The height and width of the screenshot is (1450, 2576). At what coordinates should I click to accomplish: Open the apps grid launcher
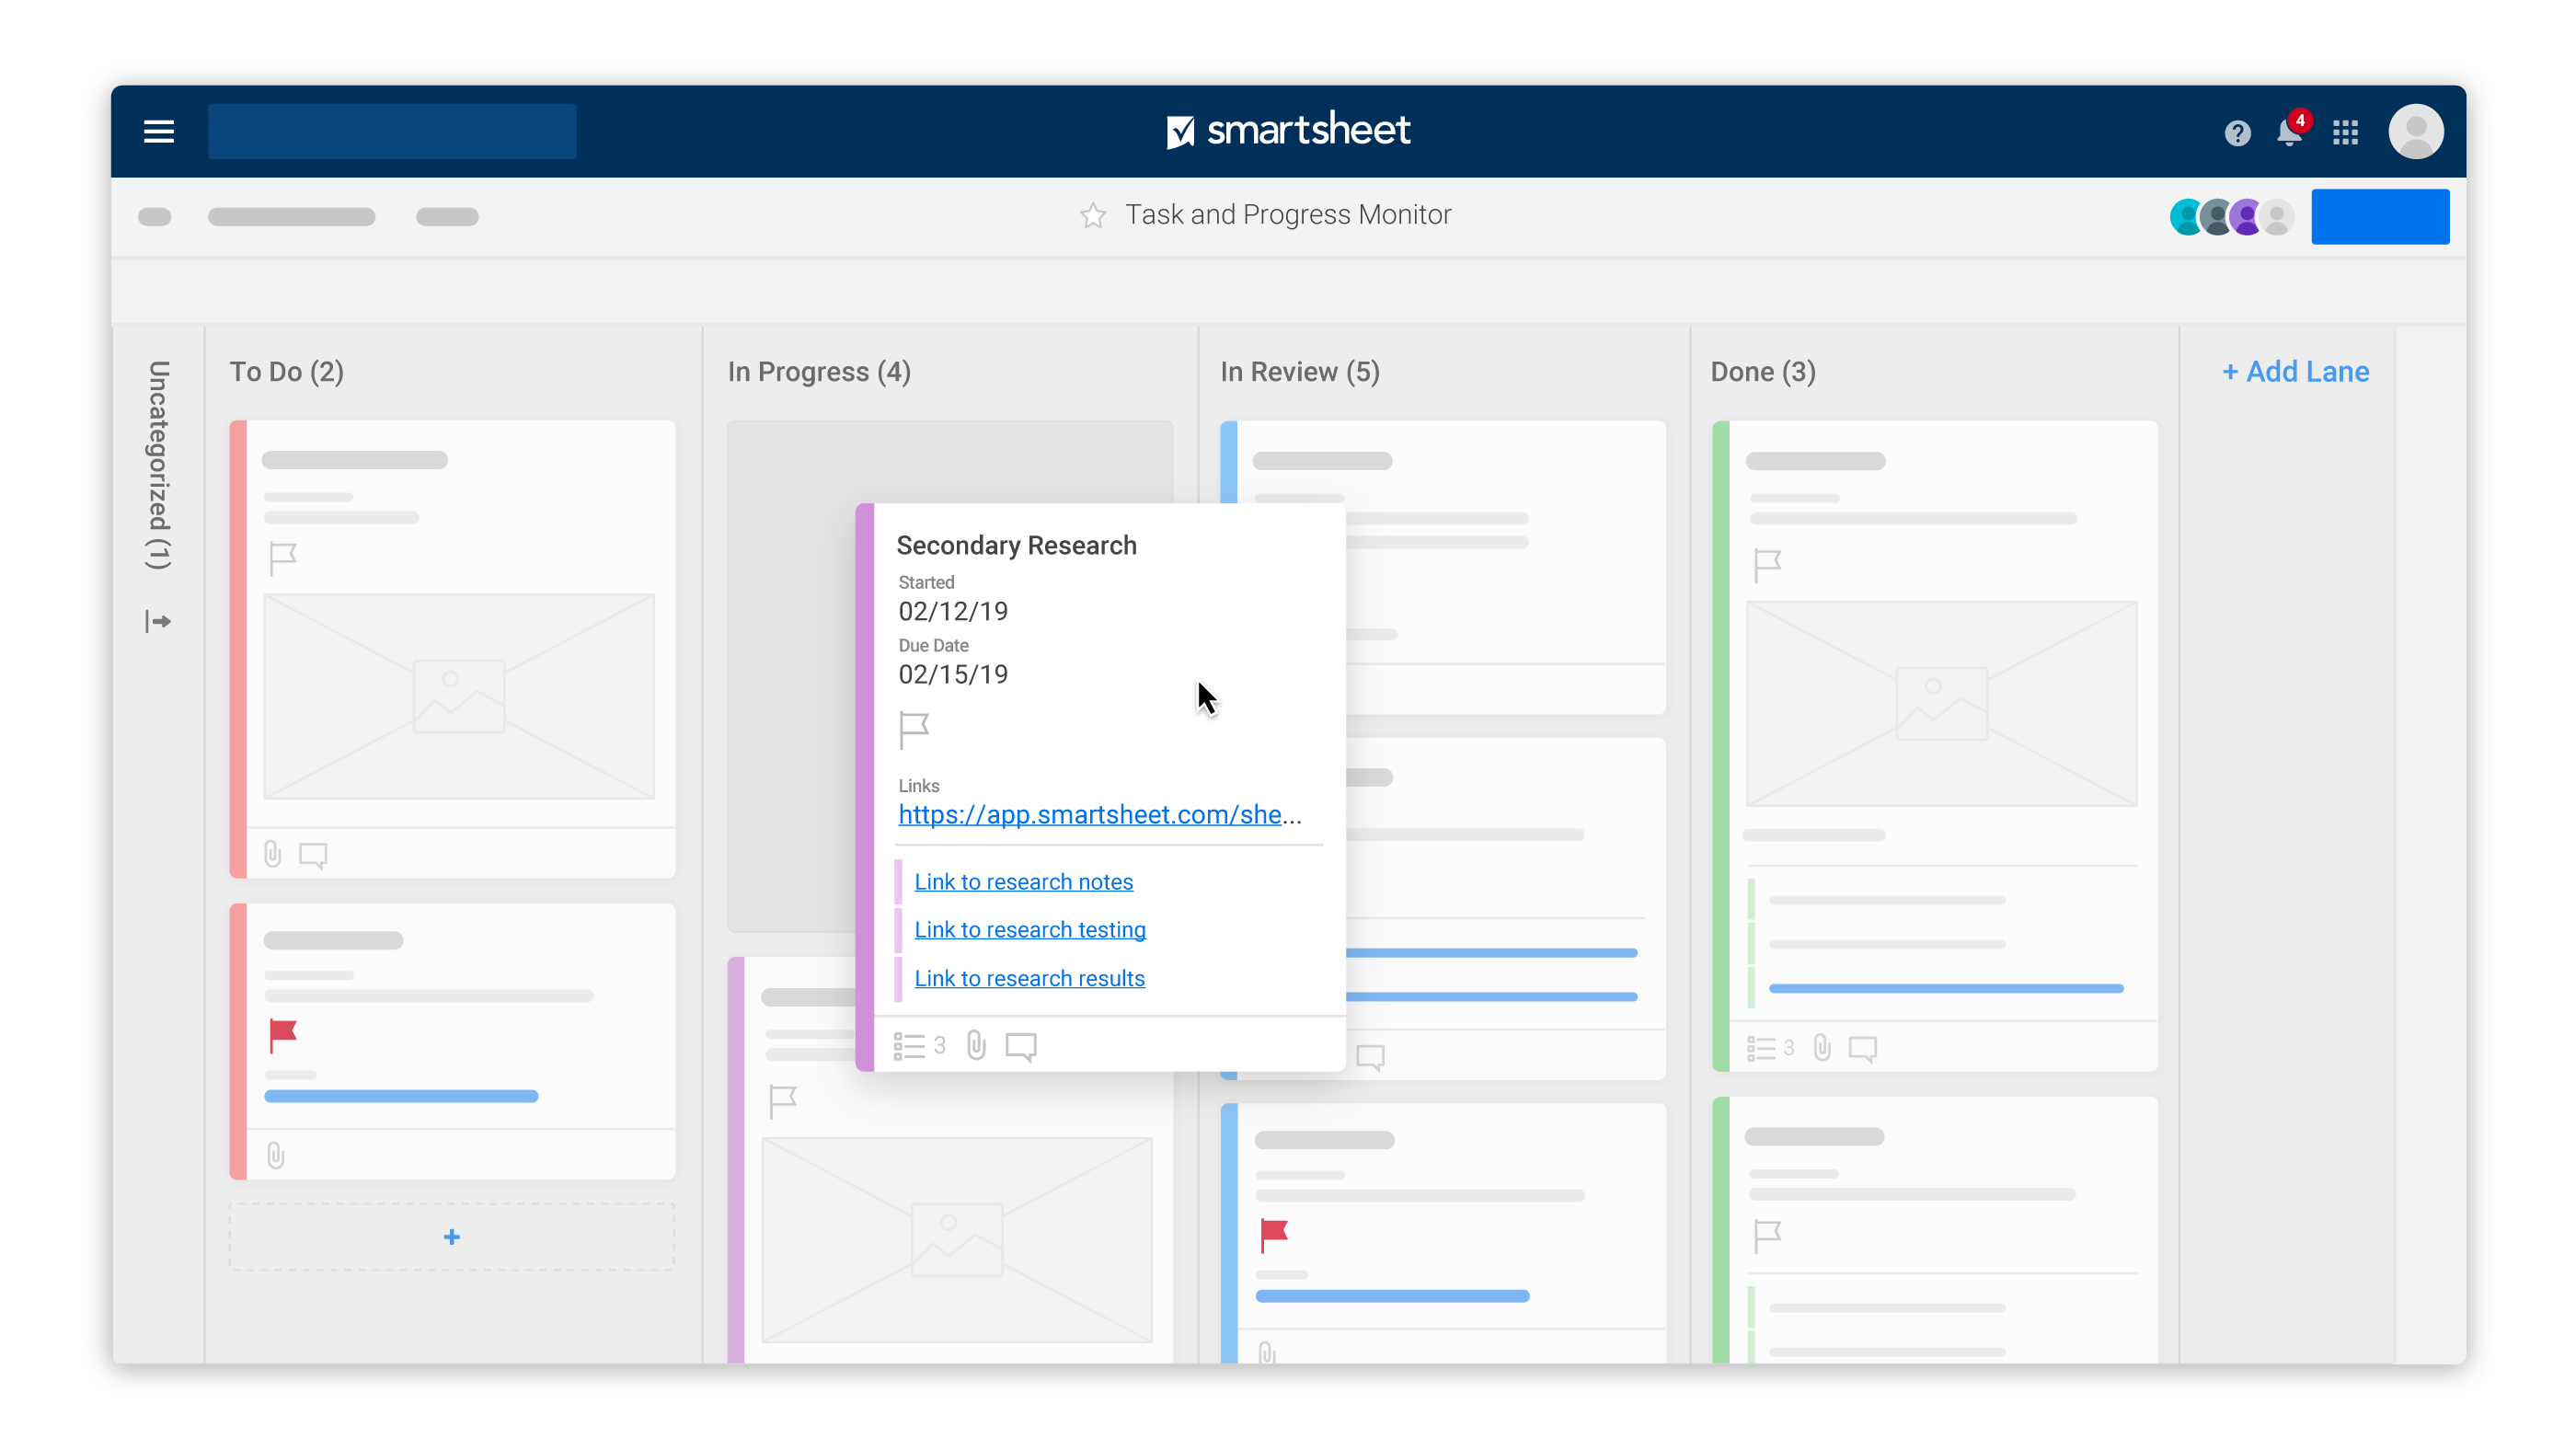coord(2345,132)
